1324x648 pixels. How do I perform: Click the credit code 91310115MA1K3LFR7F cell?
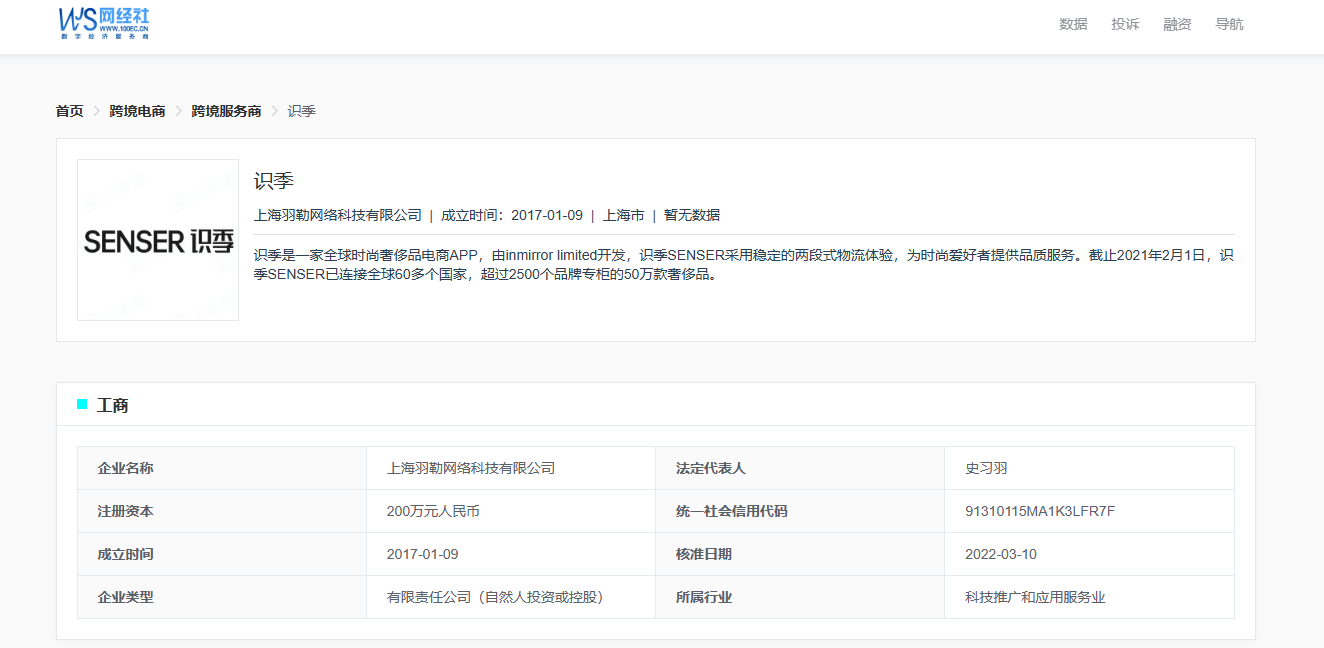pos(1039,511)
